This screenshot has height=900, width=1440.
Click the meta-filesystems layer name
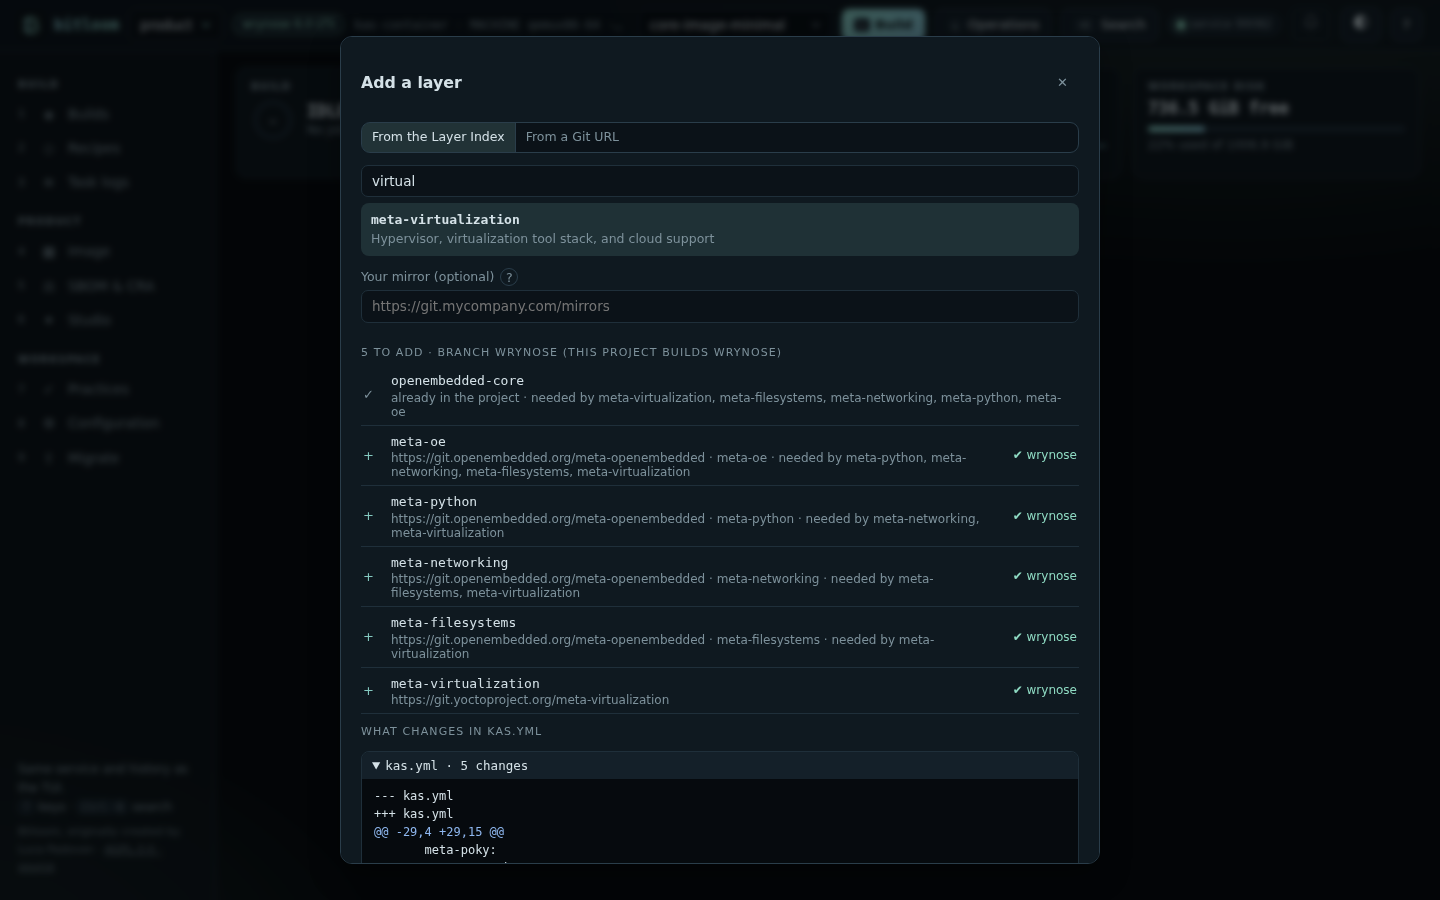pyautogui.click(x=453, y=623)
